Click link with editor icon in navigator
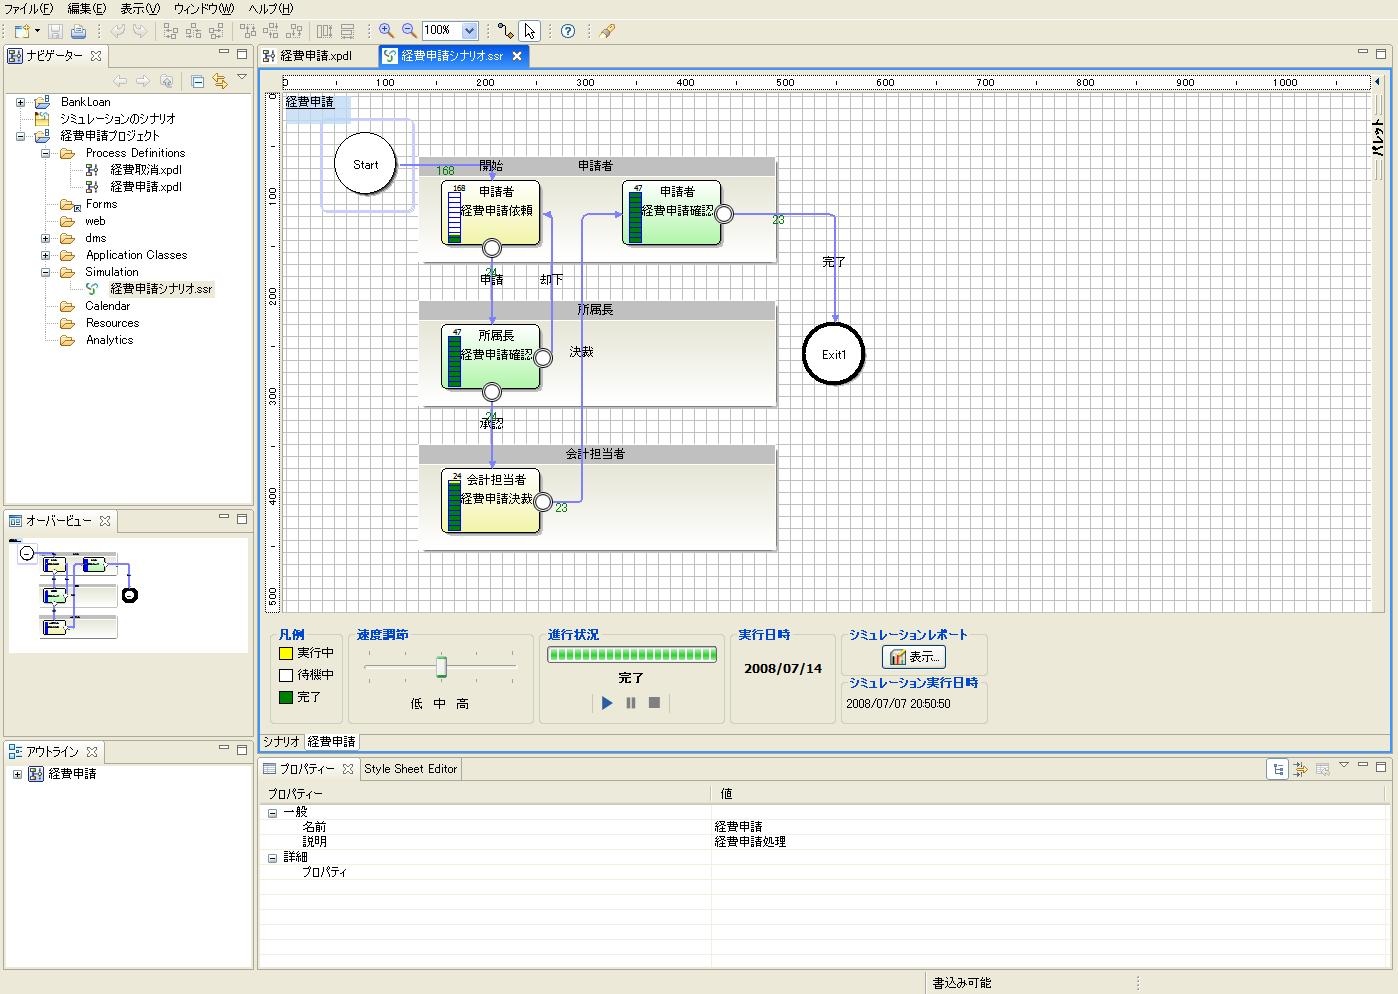Screen dimensions: 1398x994 tap(220, 81)
